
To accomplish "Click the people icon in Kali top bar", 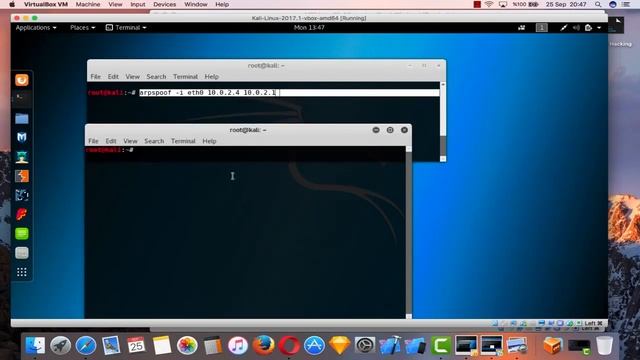I will (522, 28).
